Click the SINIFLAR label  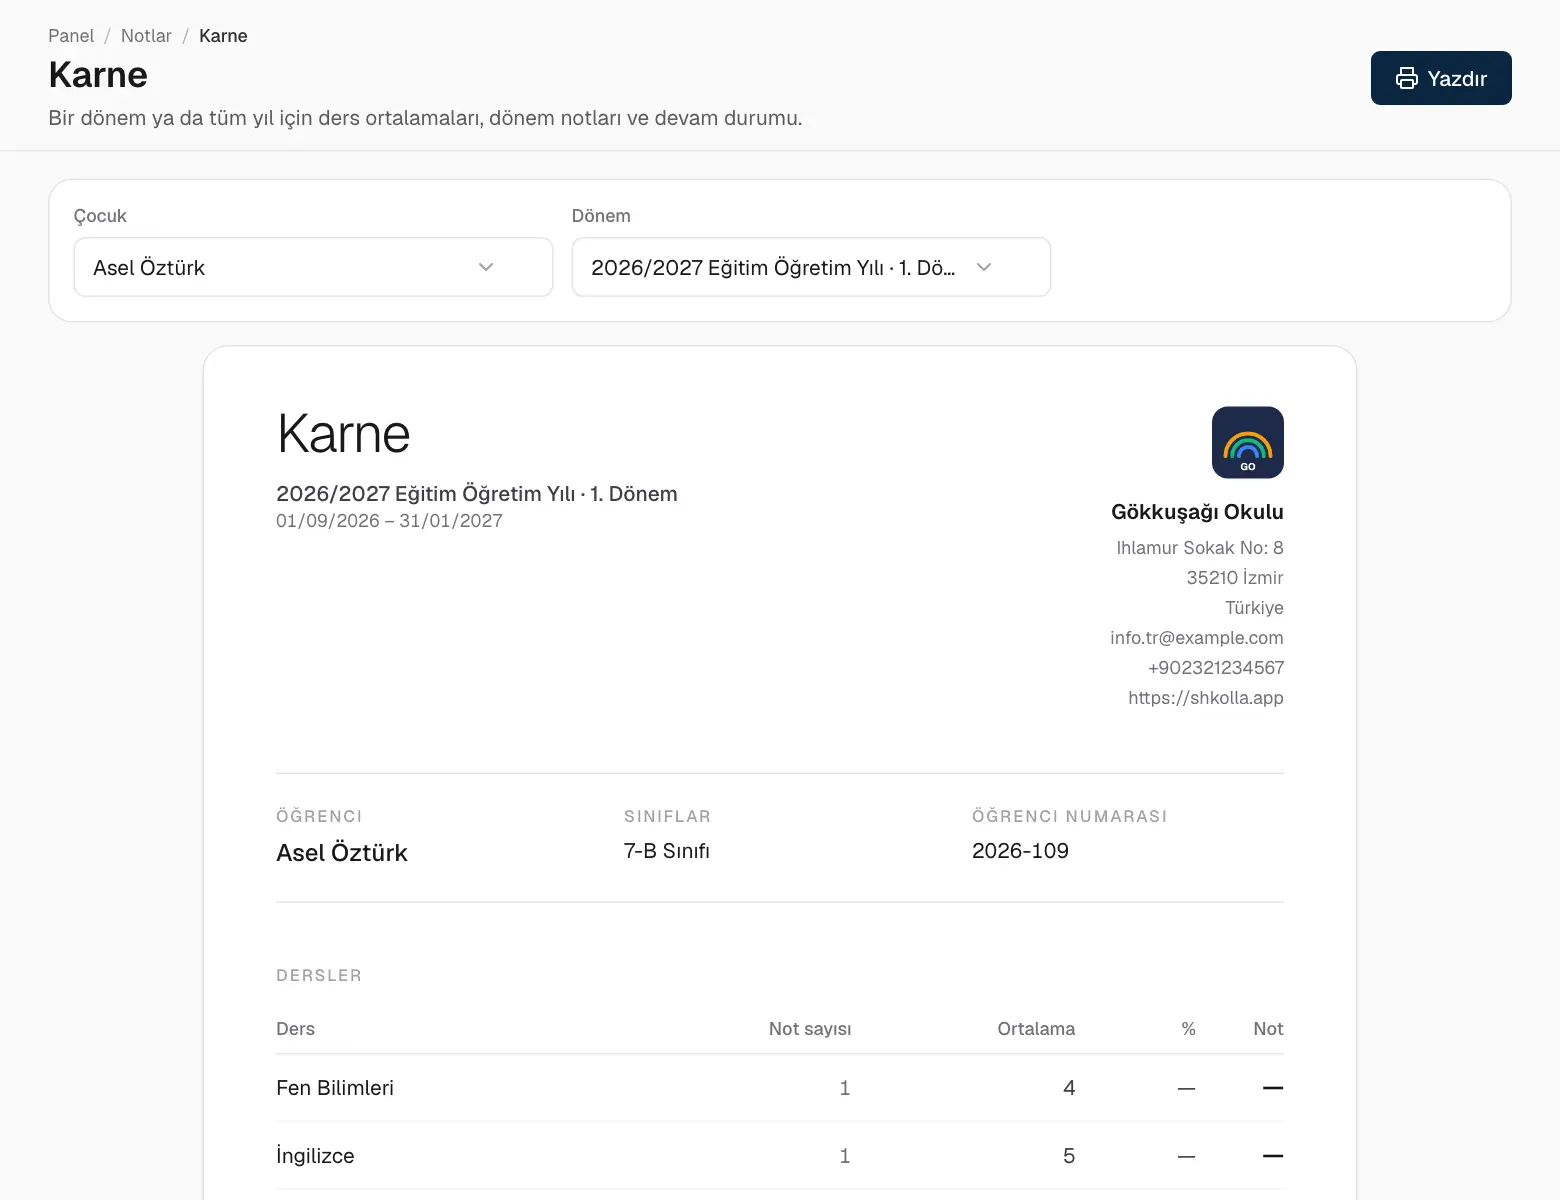(x=667, y=816)
